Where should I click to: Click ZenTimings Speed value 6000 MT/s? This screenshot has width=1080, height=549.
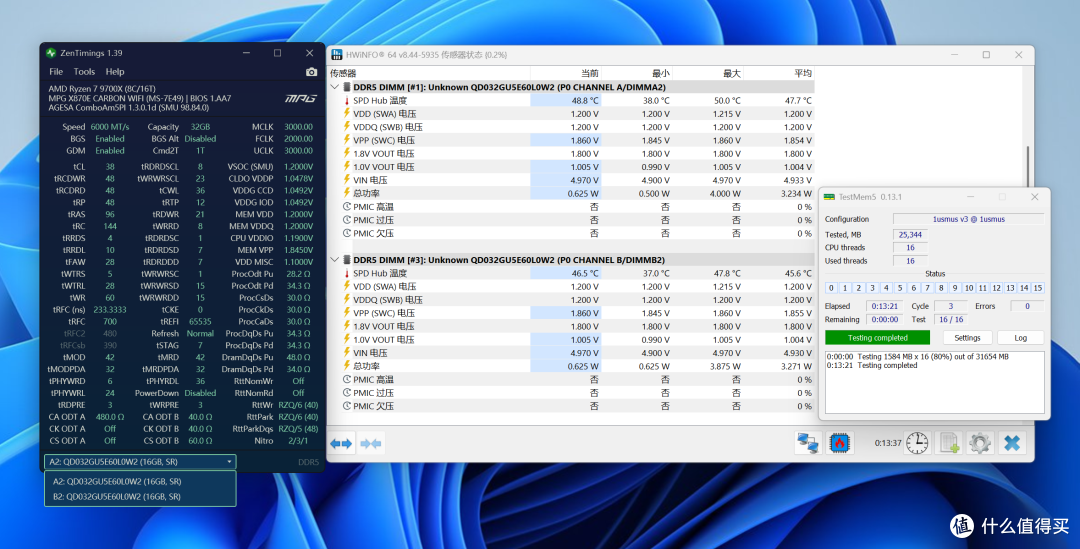(x=110, y=127)
